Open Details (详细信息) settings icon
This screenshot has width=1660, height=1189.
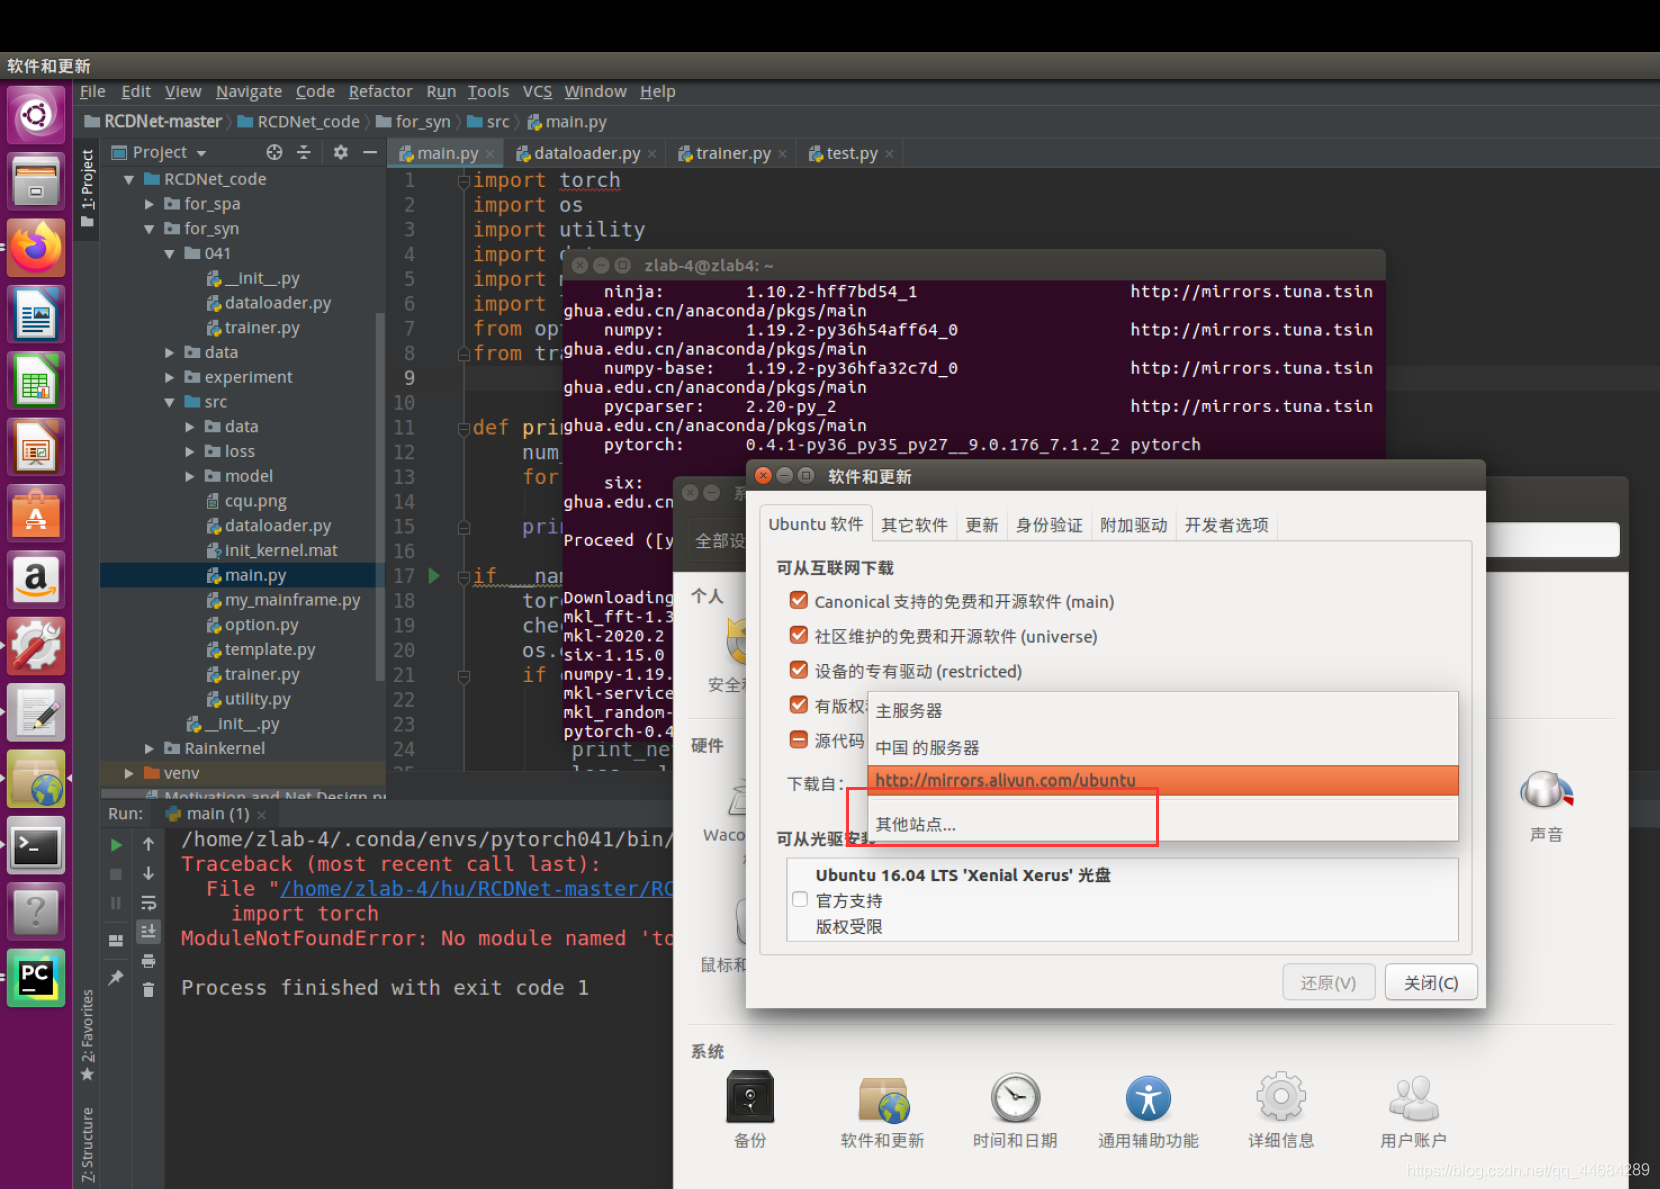pos(1281,1109)
